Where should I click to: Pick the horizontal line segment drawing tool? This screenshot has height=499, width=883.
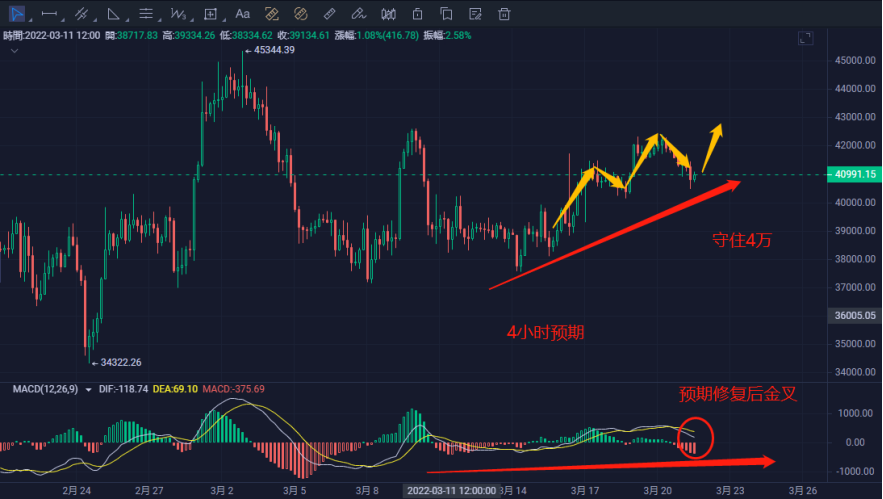coord(49,14)
